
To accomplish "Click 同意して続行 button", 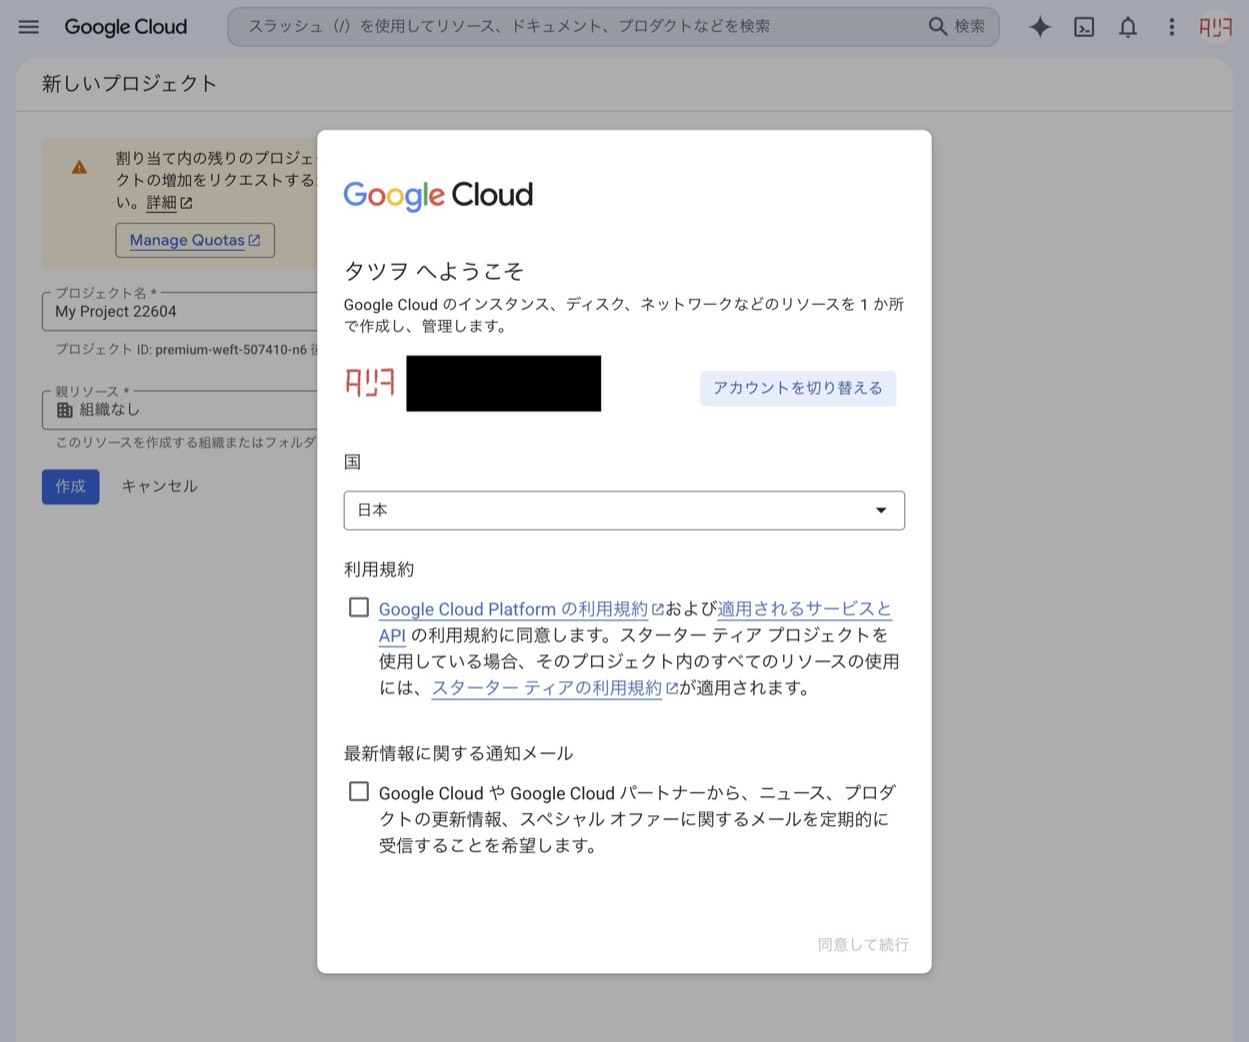I will click(x=863, y=944).
